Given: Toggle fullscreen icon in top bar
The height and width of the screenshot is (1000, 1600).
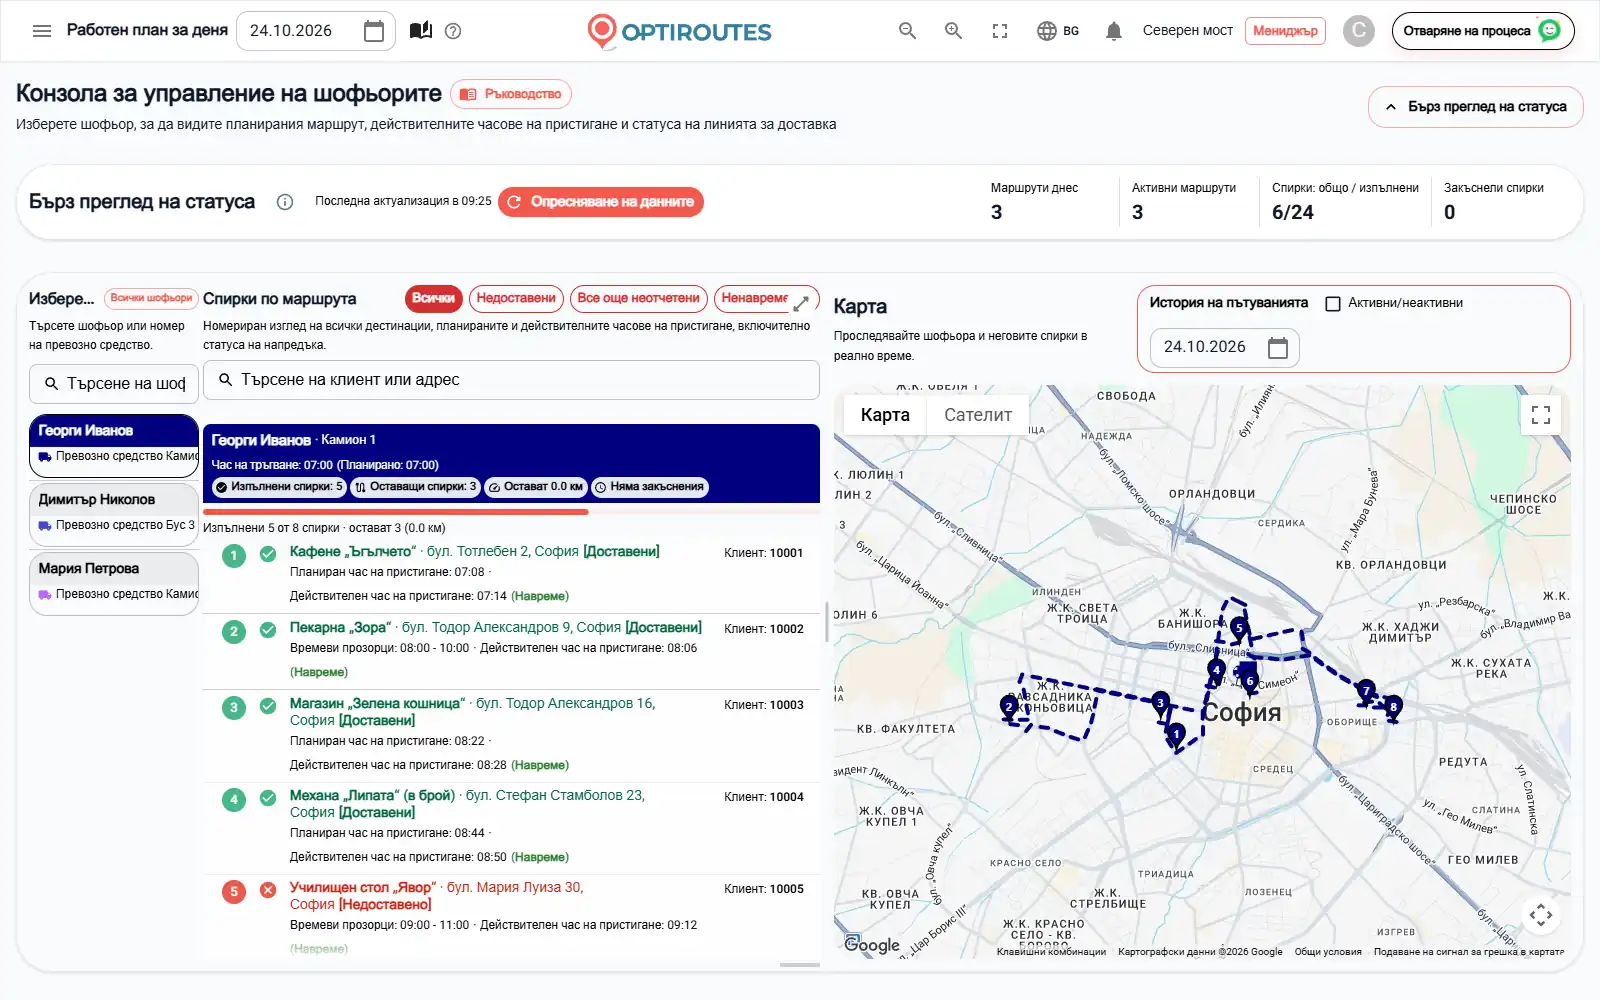Looking at the screenshot, I should (x=1000, y=31).
